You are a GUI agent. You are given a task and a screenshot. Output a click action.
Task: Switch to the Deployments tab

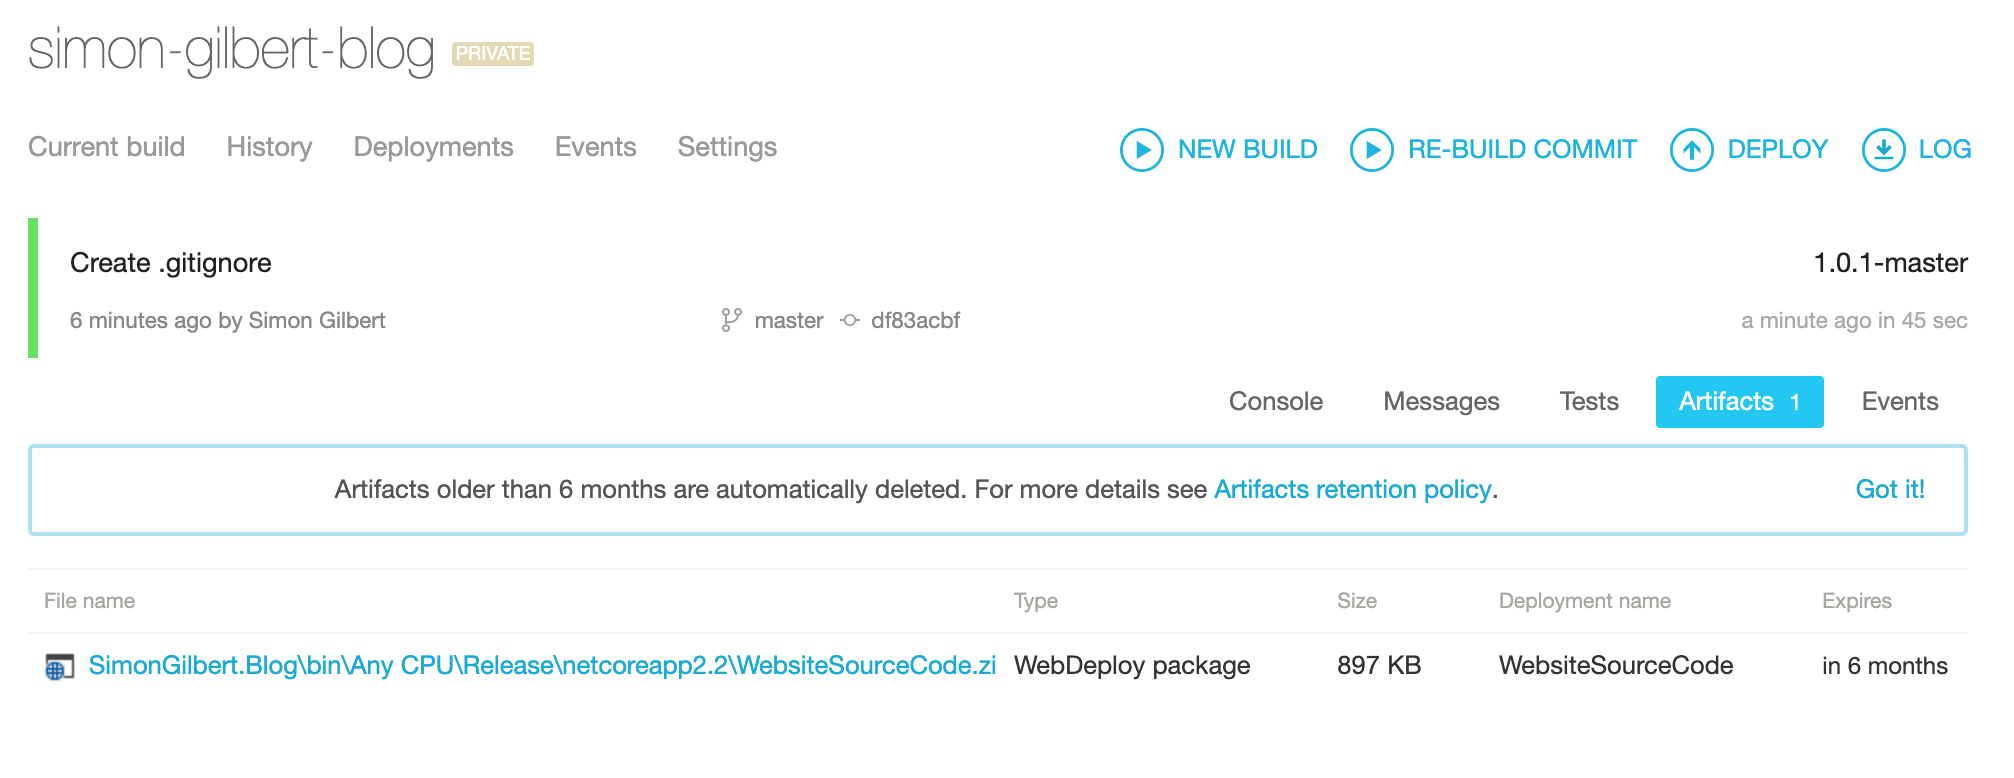click(433, 147)
